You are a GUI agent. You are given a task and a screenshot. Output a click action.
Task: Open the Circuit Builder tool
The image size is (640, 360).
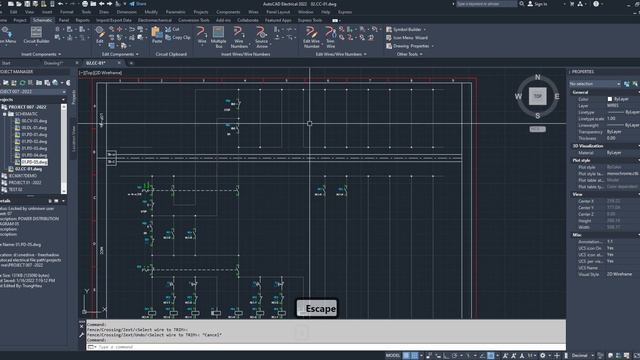click(x=36, y=35)
